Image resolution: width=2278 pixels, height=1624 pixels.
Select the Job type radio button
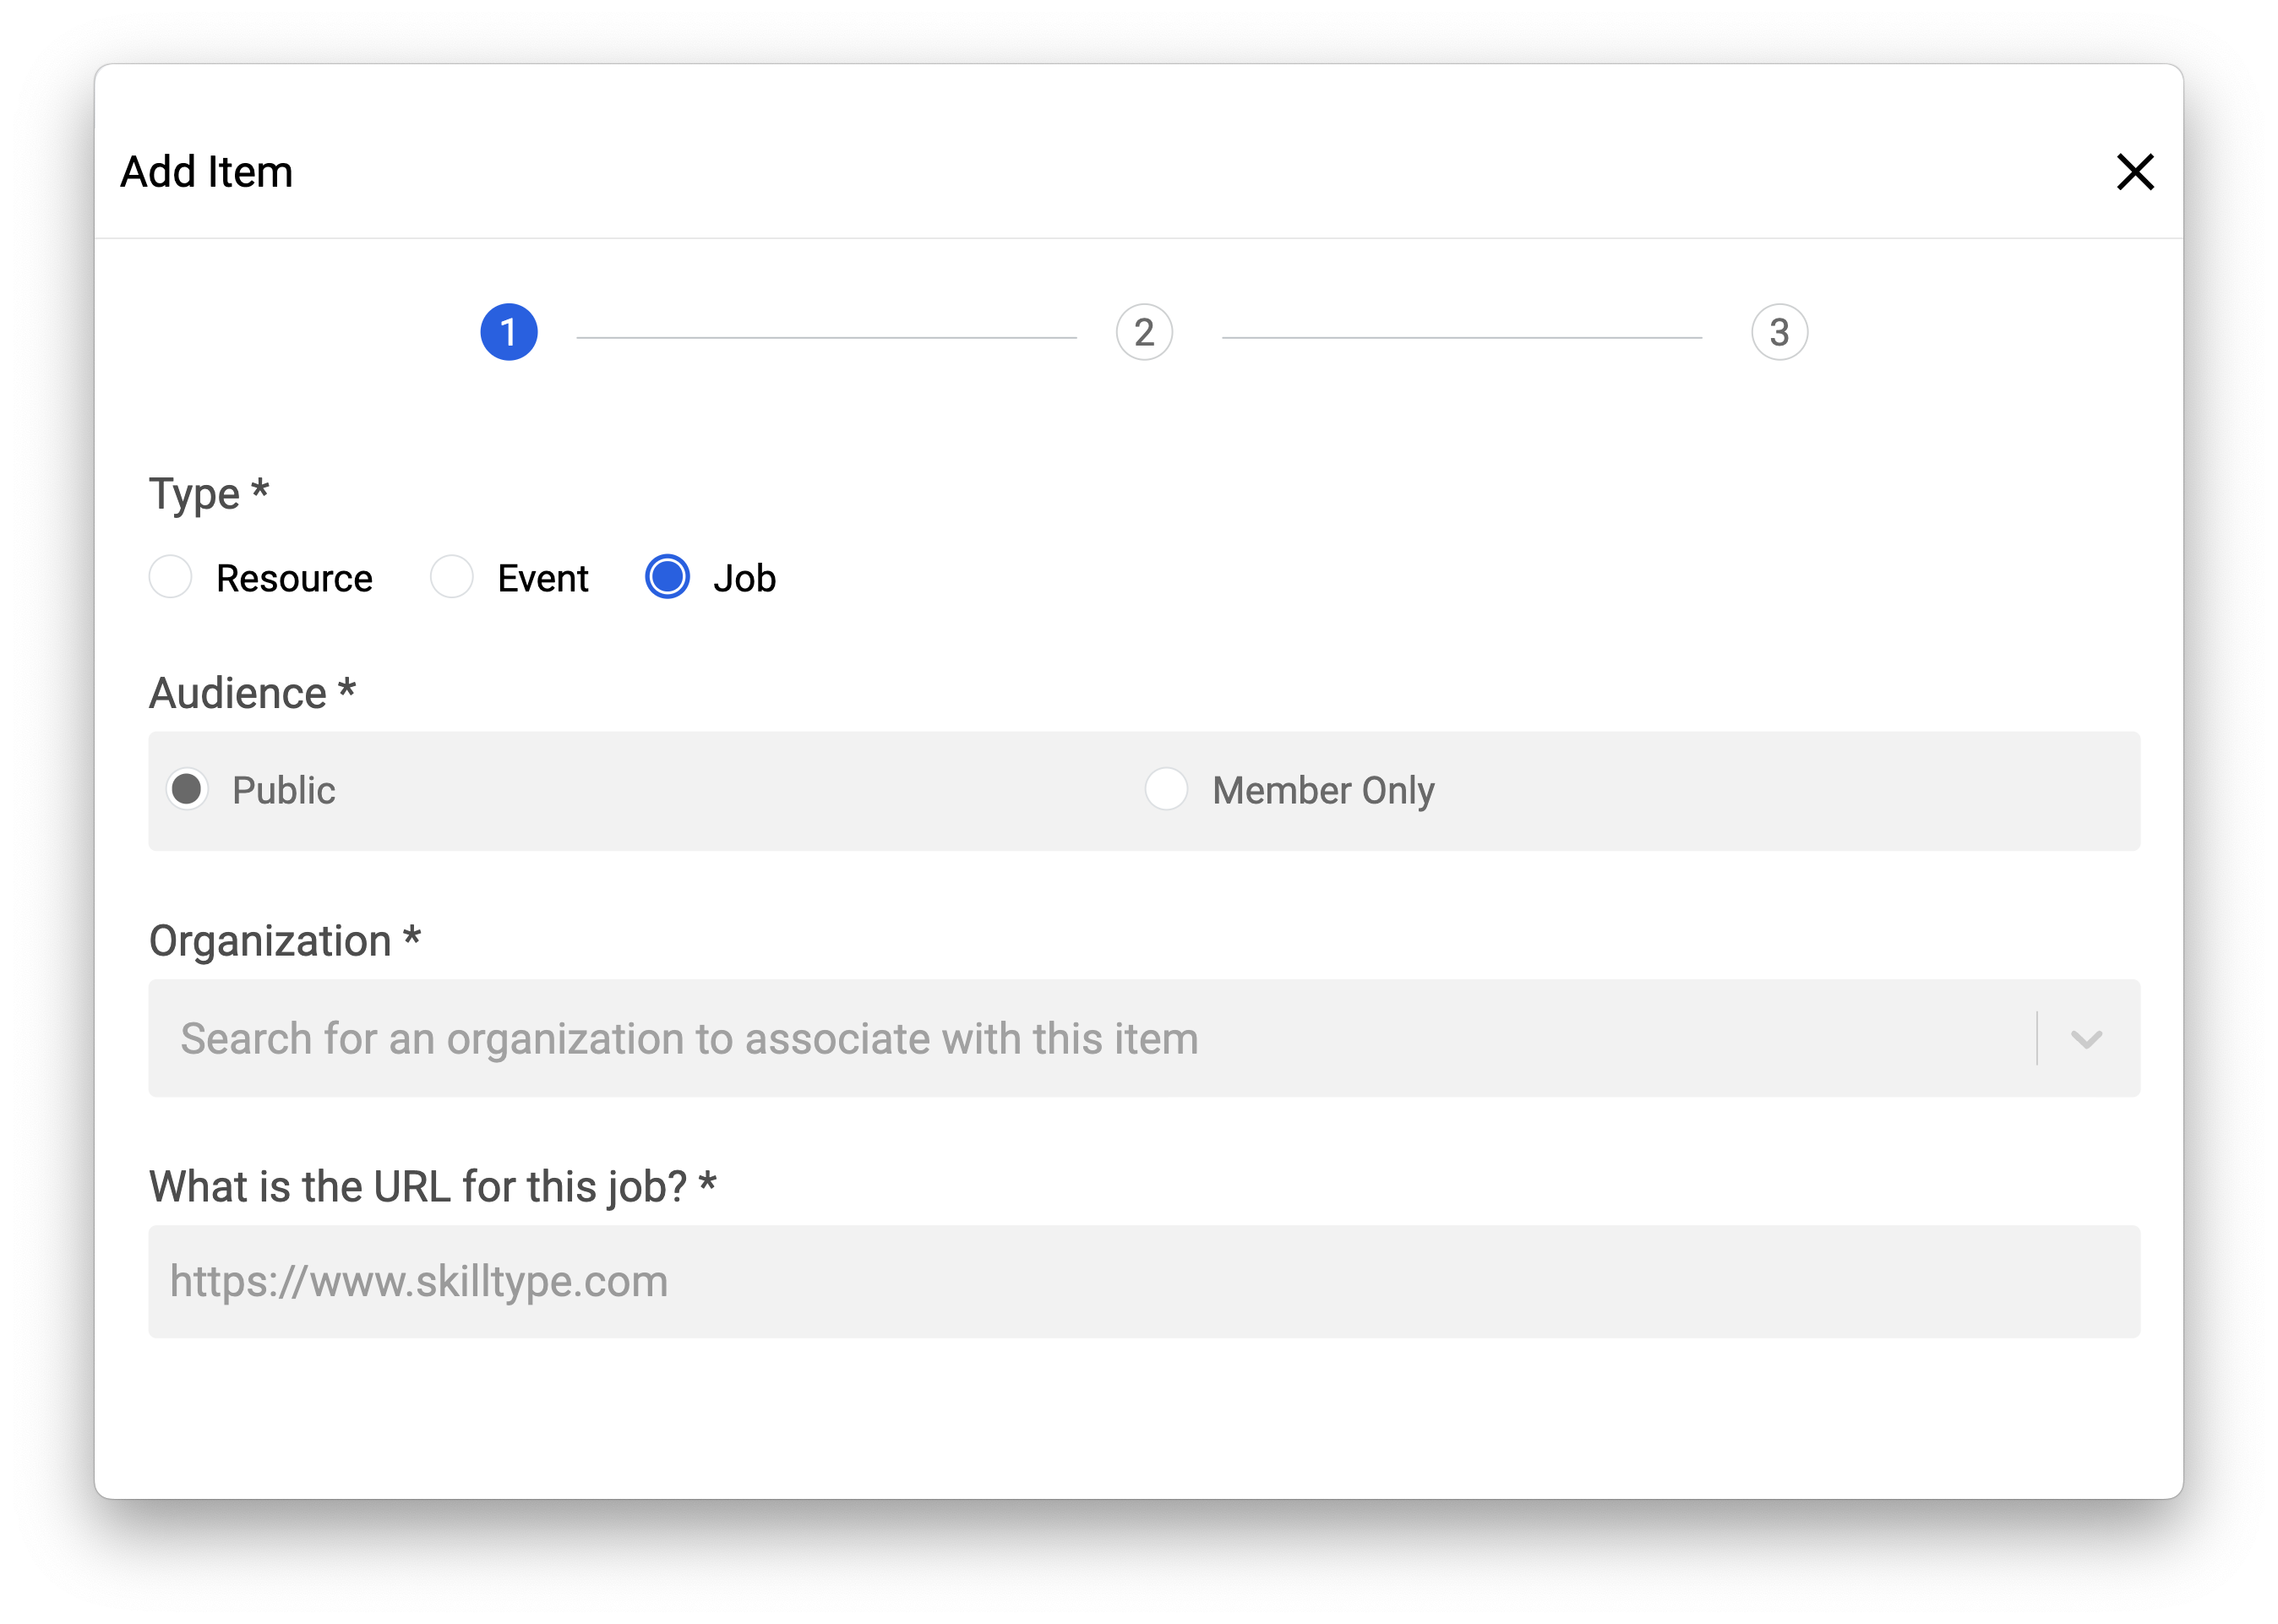coord(667,577)
